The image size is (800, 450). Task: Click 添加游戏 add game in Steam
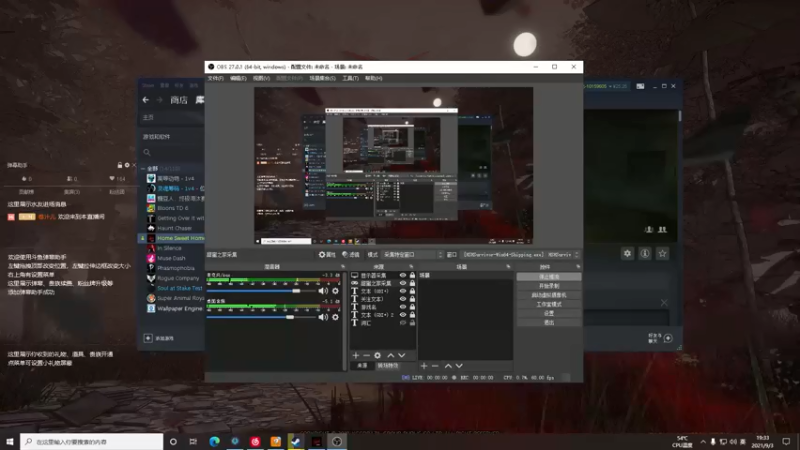159,338
